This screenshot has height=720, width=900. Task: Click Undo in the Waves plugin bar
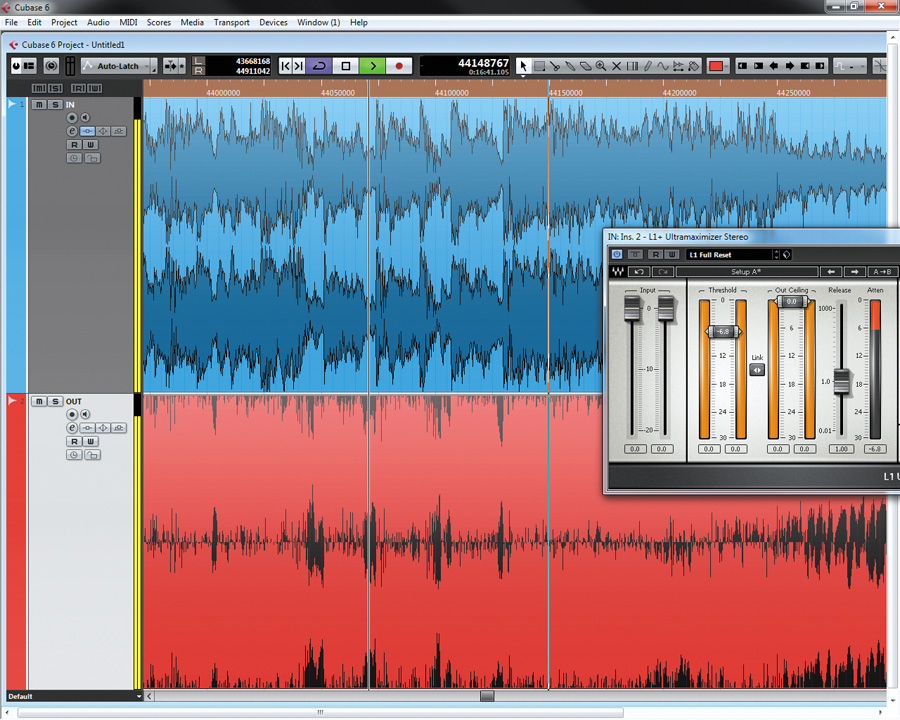point(639,272)
